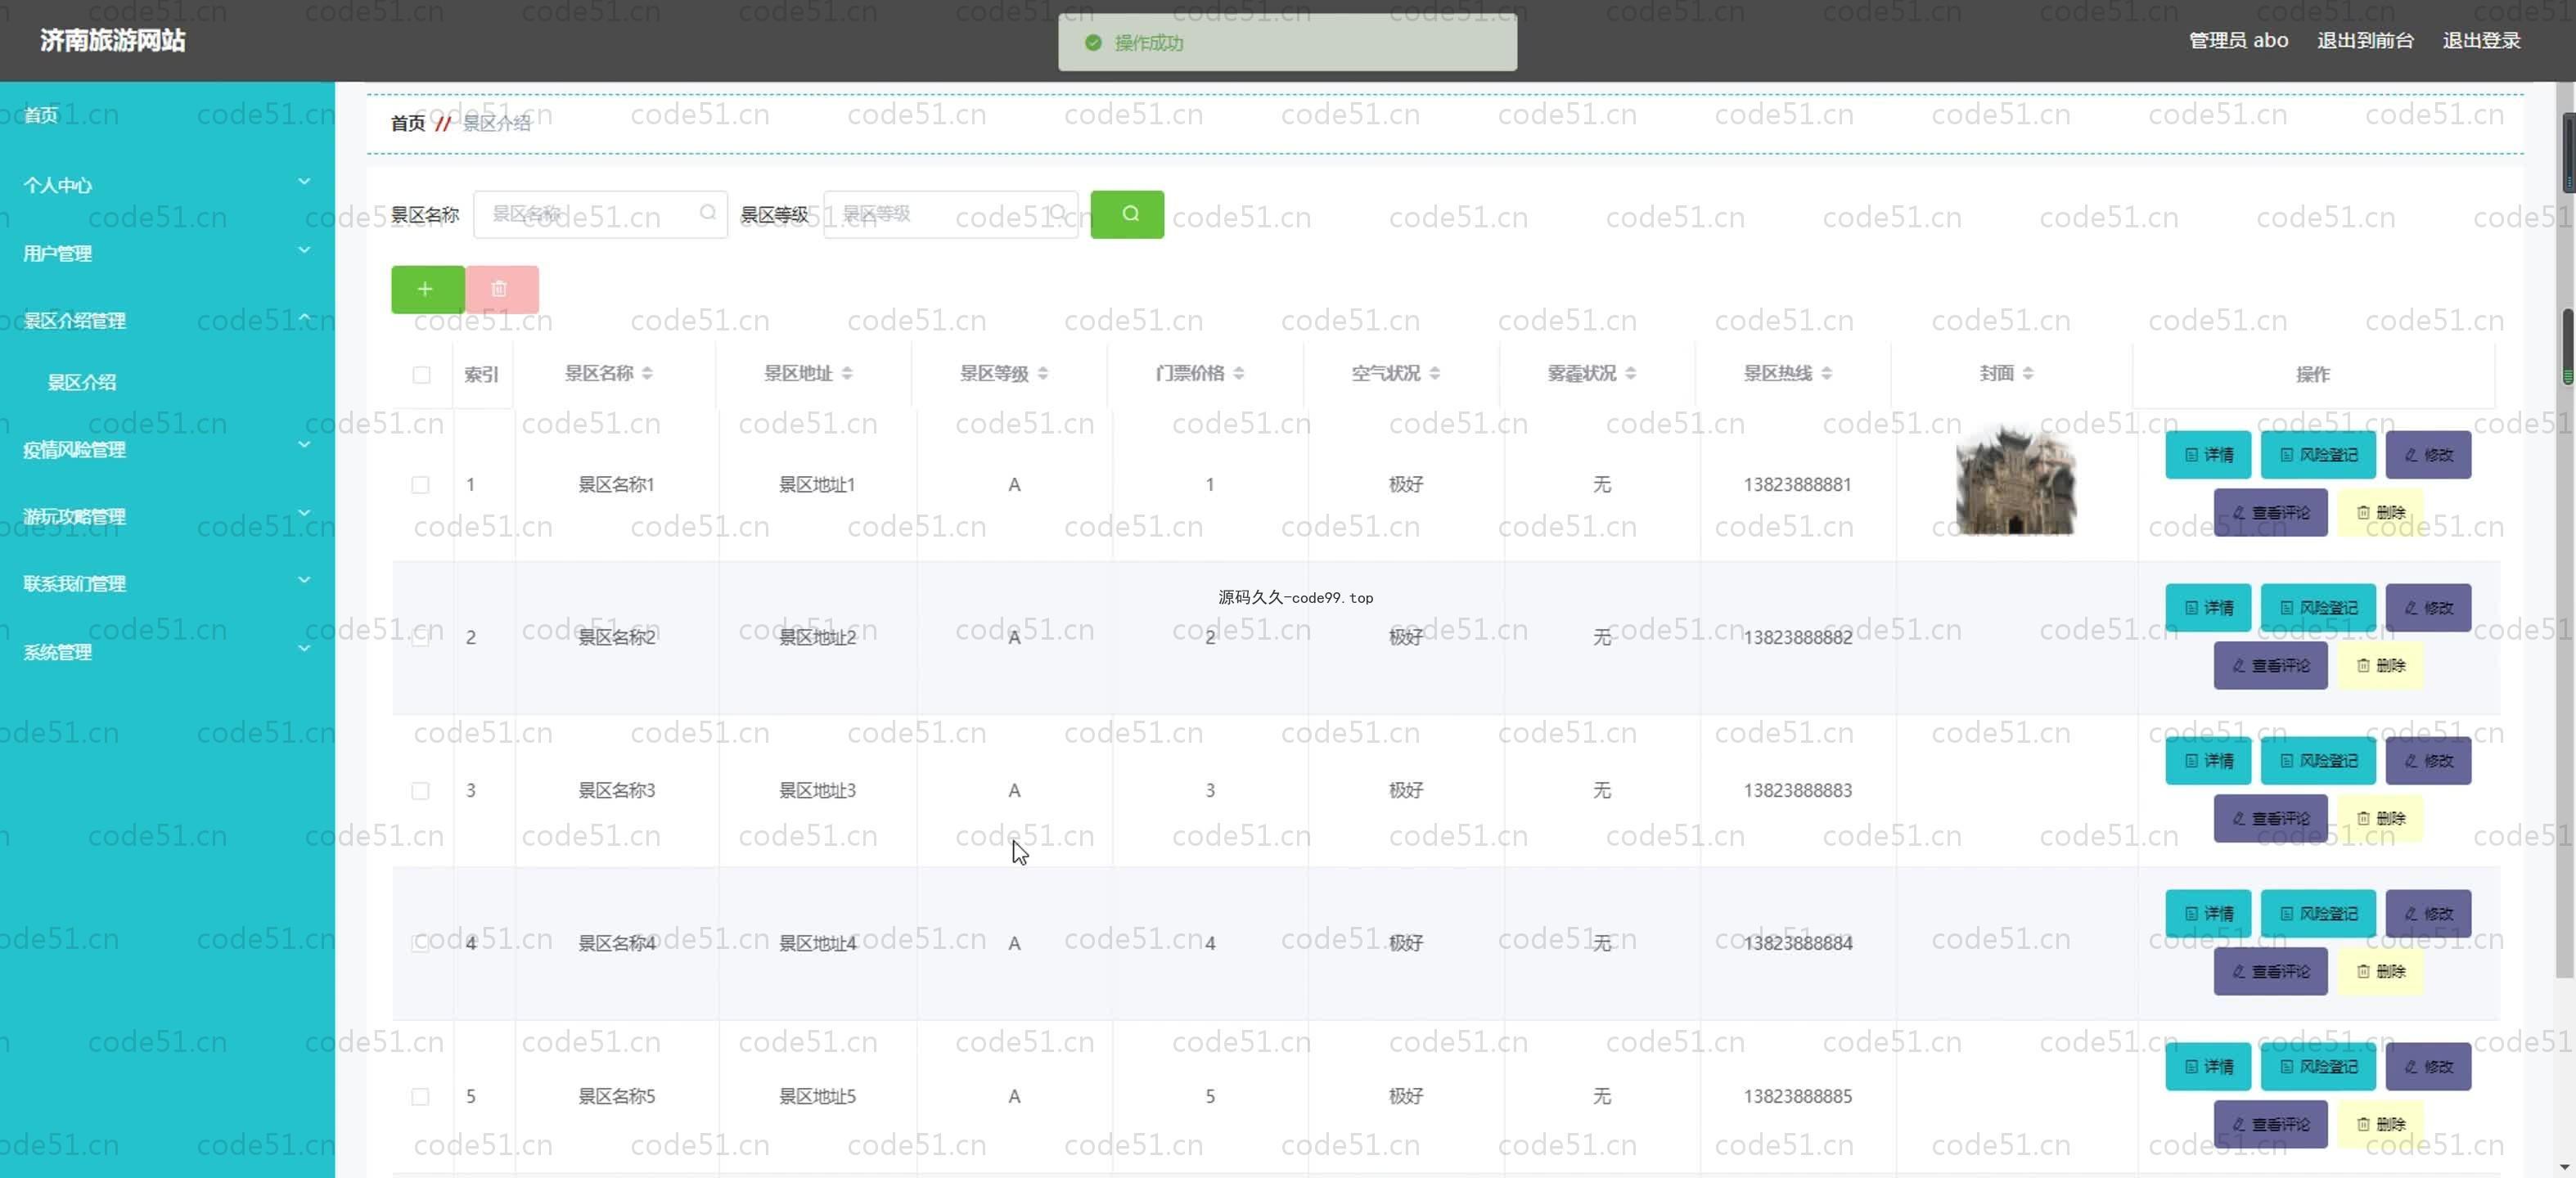Click 风险登记 for 景区名称2 row
This screenshot has height=1178, width=2576.
pos(2318,608)
